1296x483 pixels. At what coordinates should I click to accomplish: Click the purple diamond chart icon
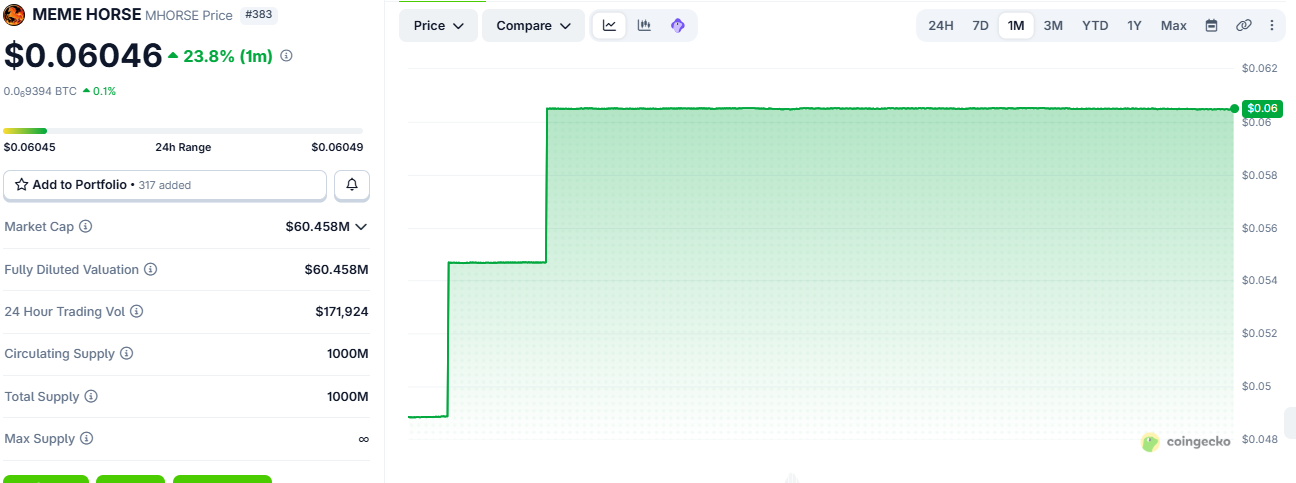(678, 25)
